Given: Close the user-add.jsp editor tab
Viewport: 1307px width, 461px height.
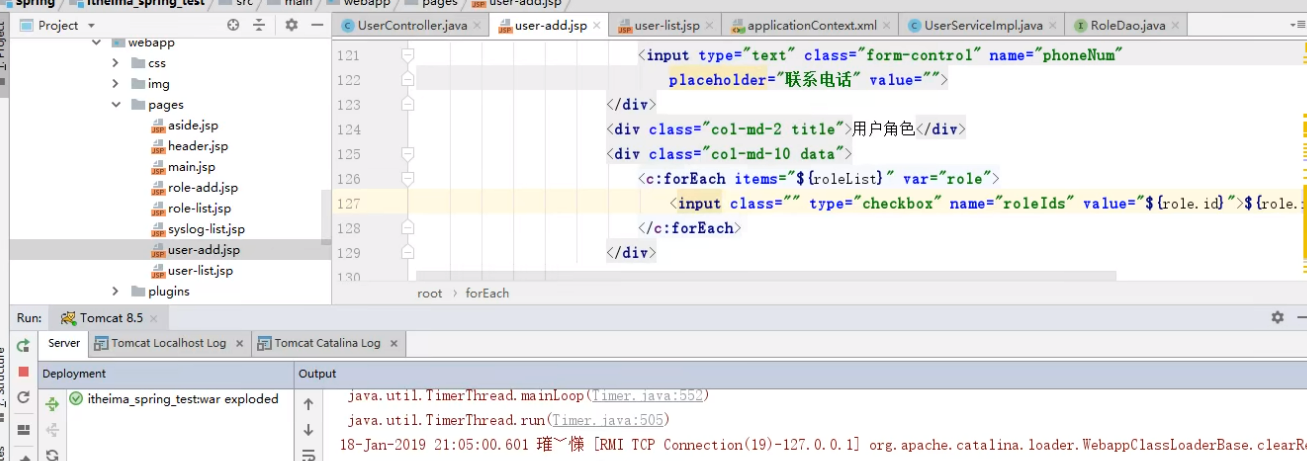Looking at the screenshot, I should (x=597, y=26).
